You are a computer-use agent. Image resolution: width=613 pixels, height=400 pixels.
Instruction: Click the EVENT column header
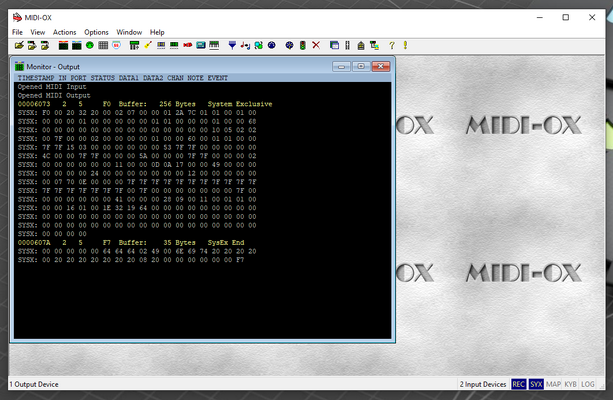click(217, 78)
